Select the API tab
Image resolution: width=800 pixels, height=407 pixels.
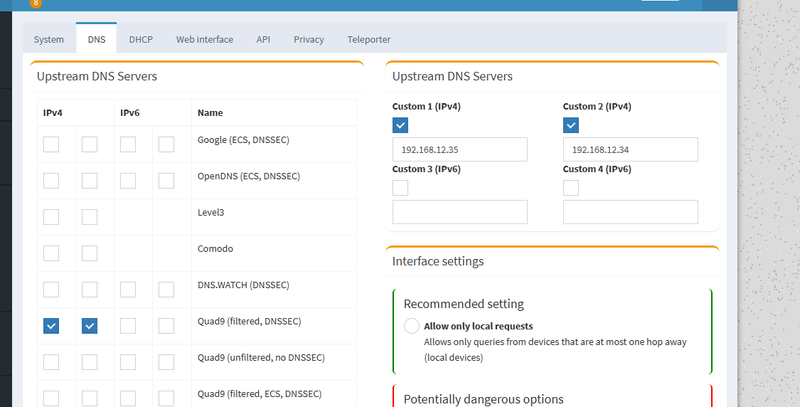(x=263, y=39)
